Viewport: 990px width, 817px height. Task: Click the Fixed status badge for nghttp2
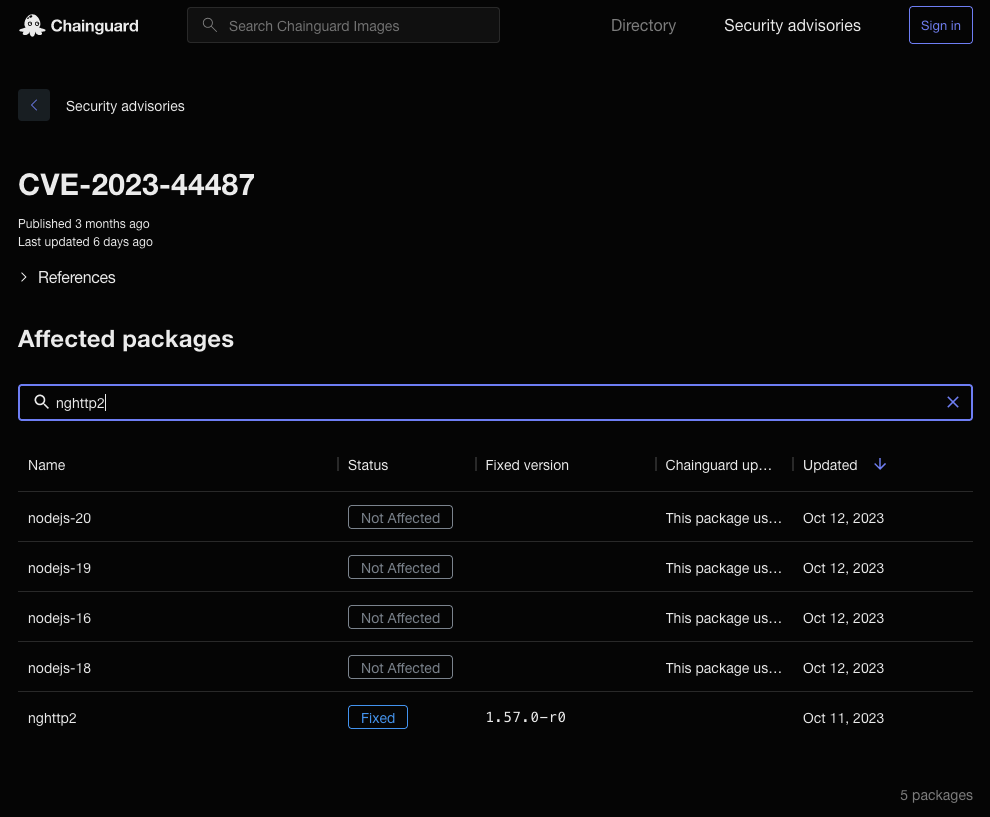click(377, 717)
